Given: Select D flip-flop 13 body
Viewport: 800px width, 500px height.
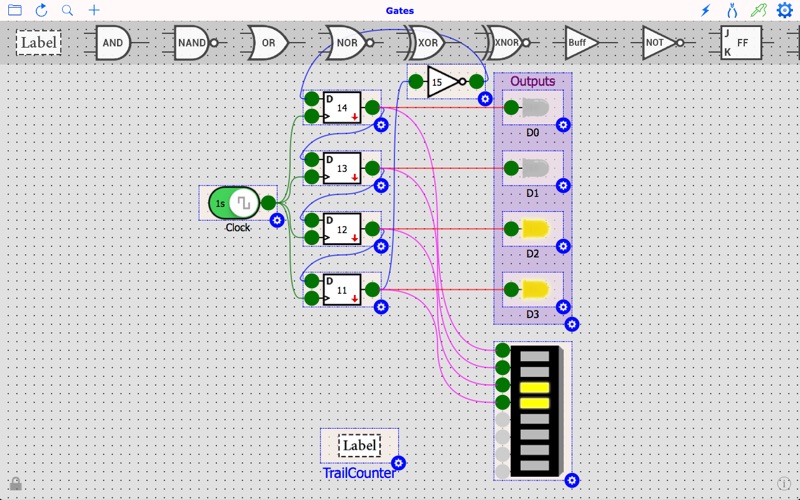Looking at the screenshot, I should [342, 168].
